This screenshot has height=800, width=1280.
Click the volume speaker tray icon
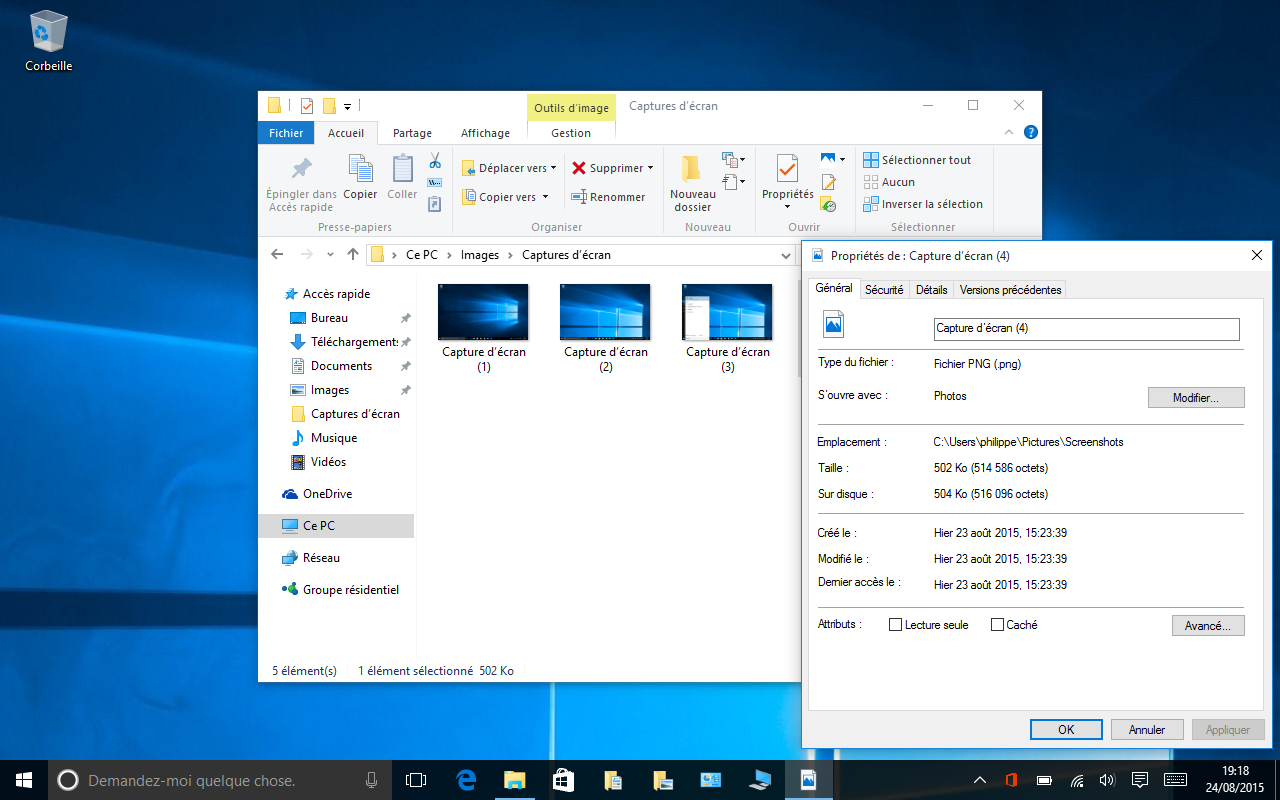point(1107,780)
